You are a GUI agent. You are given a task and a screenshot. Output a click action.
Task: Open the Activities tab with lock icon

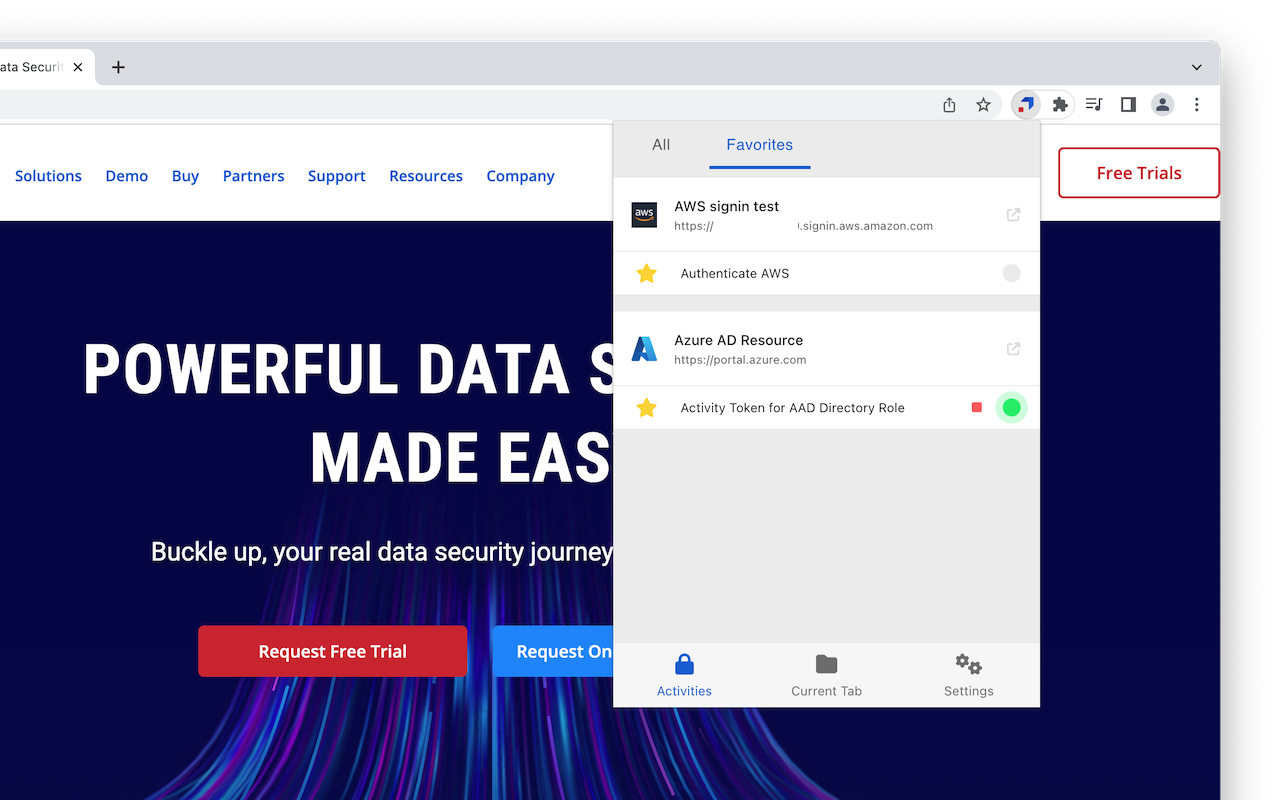tap(684, 675)
